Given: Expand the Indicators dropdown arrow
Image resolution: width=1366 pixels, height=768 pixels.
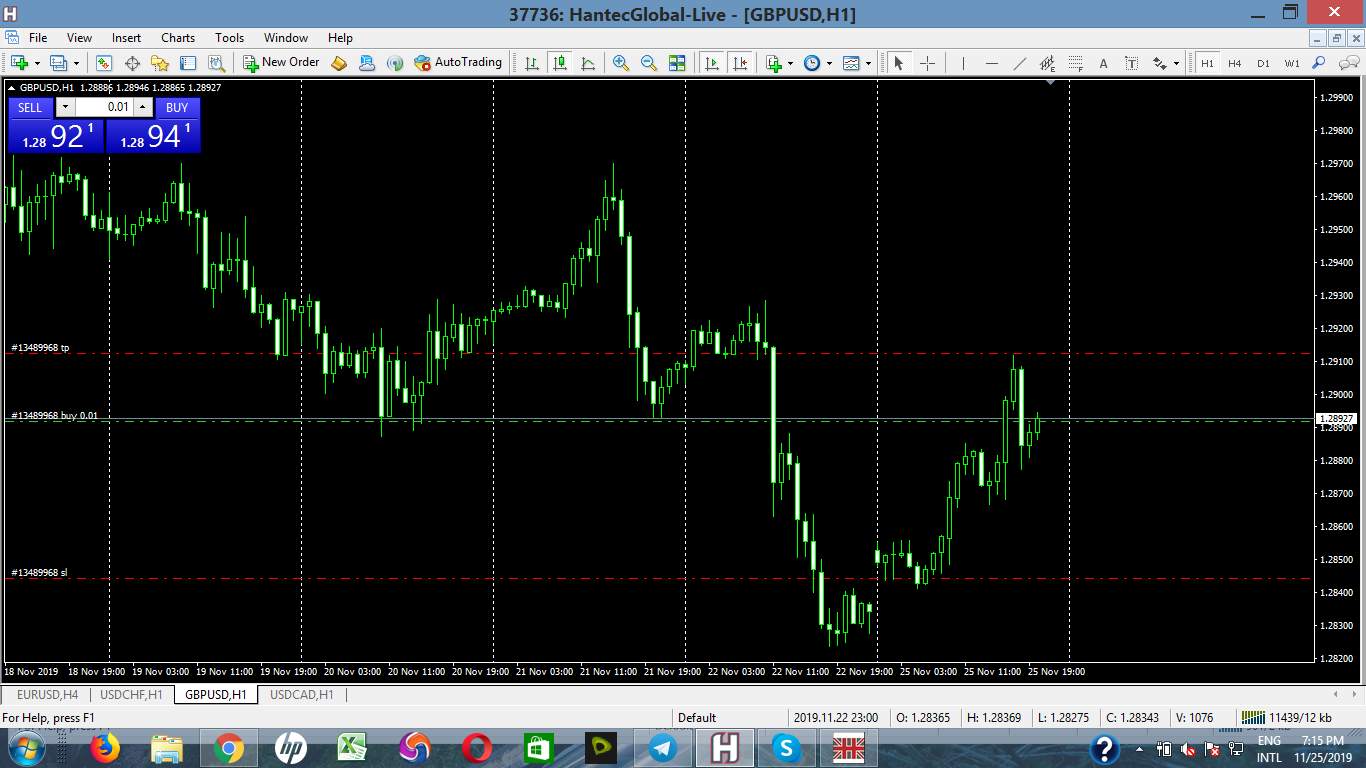Looking at the screenshot, I should (790, 63).
